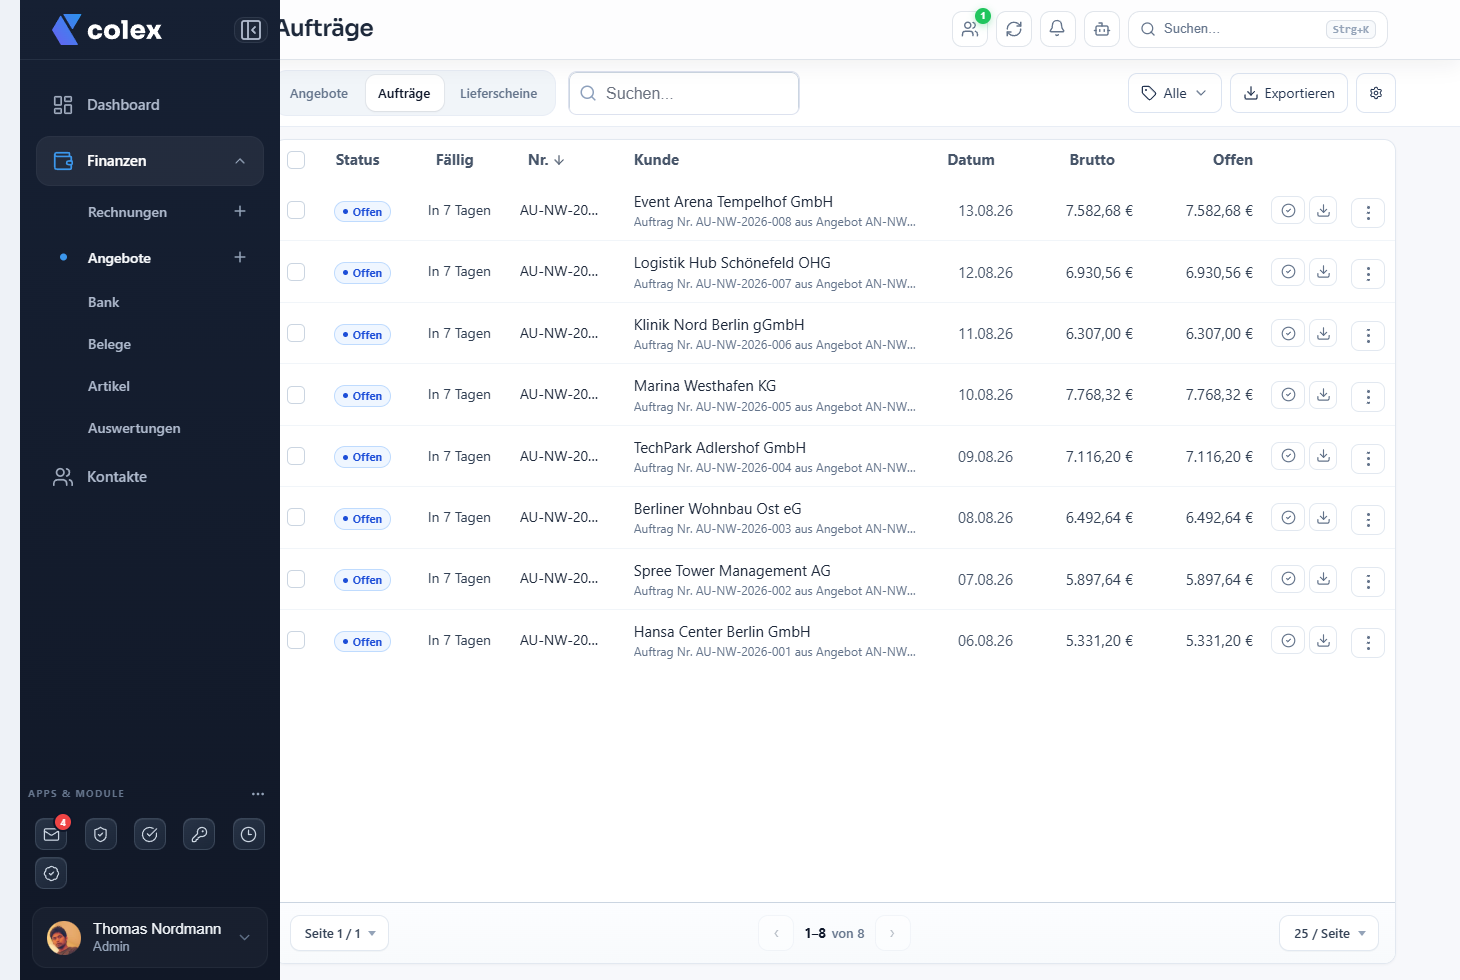This screenshot has height=980, width=1460.
Task: Open the key module icon
Action: (x=200, y=834)
